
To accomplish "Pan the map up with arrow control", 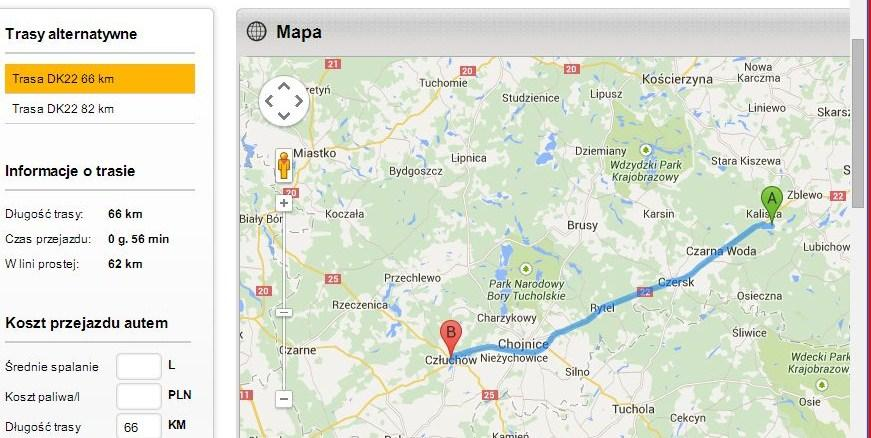I will pos(284,87).
